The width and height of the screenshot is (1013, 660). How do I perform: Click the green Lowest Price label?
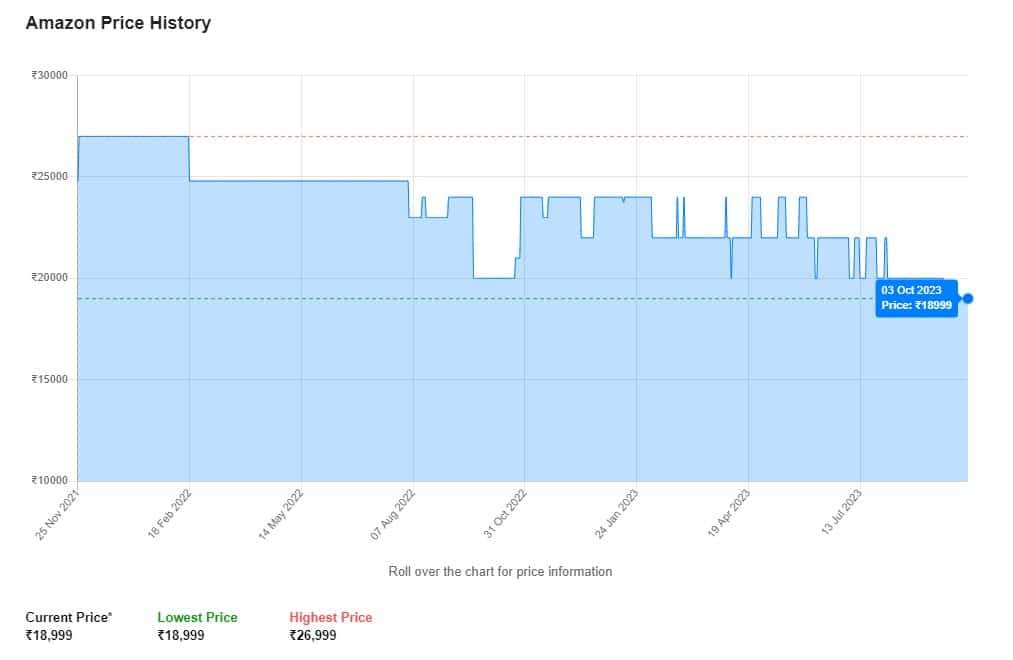pyautogui.click(x=197, y=617)
